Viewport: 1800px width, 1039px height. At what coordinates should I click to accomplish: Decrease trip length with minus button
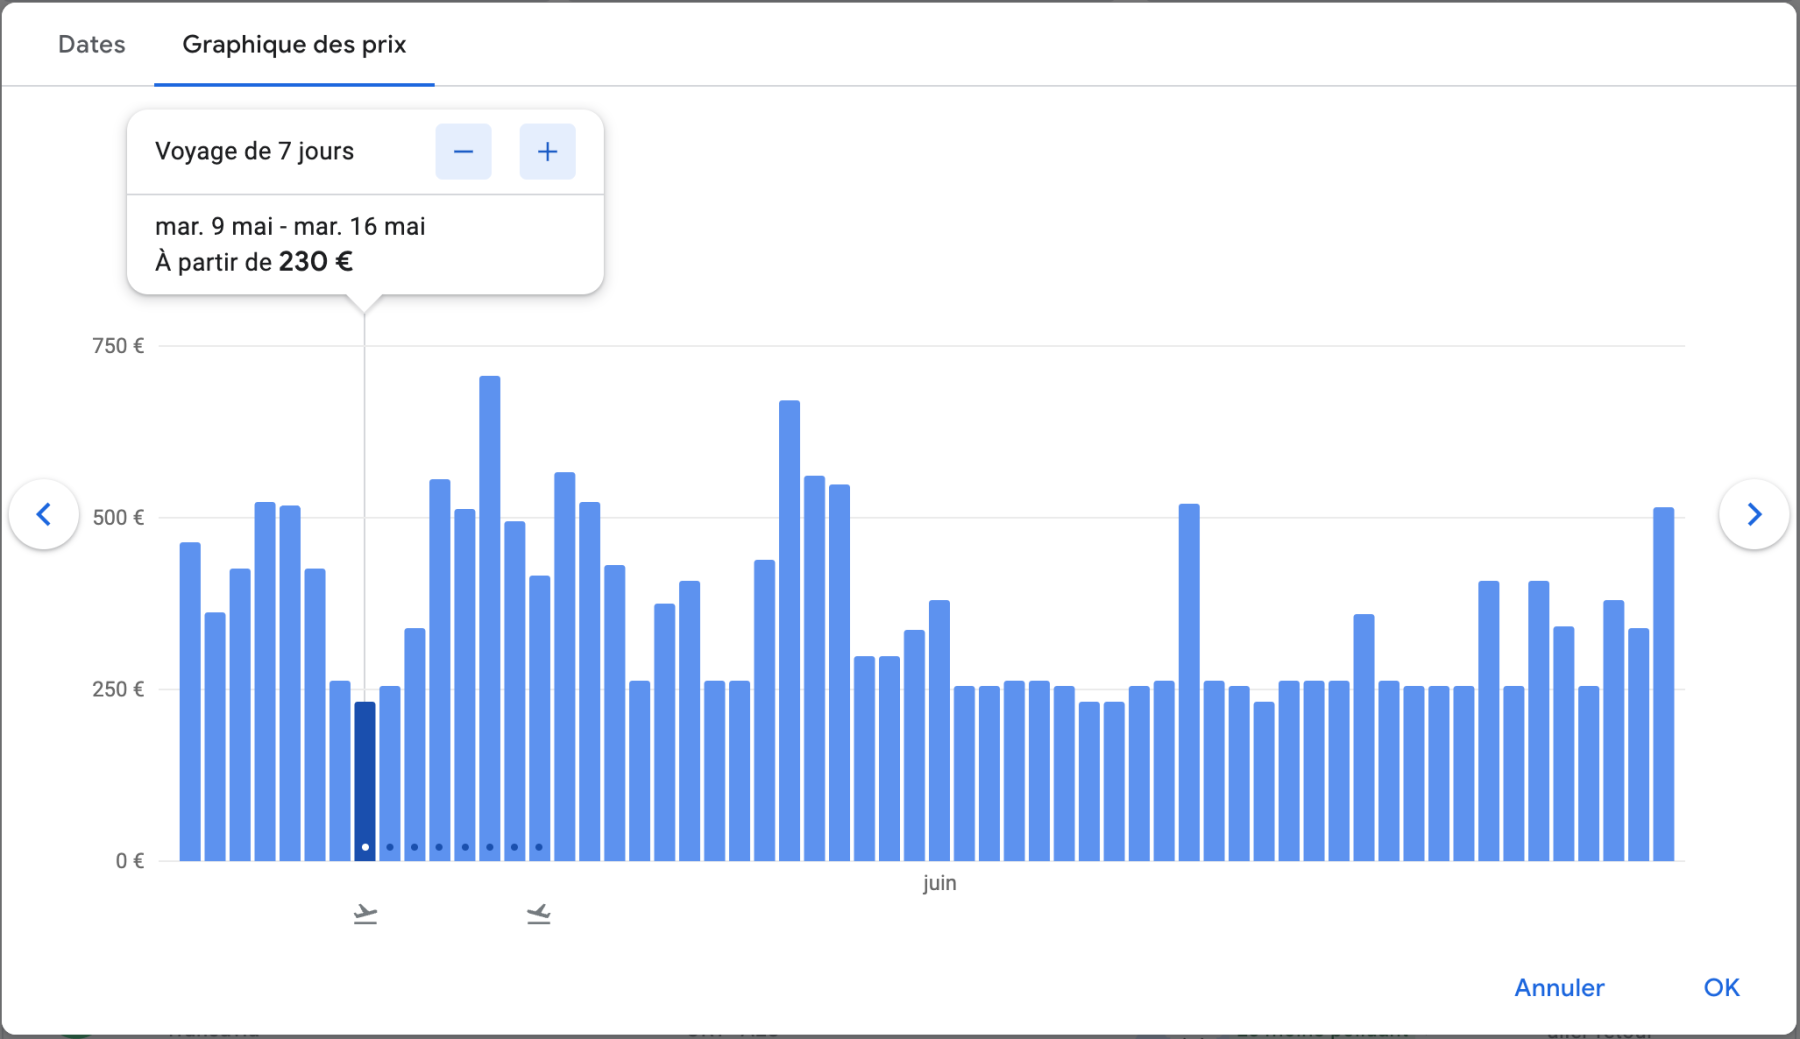[x=463, y=152]
